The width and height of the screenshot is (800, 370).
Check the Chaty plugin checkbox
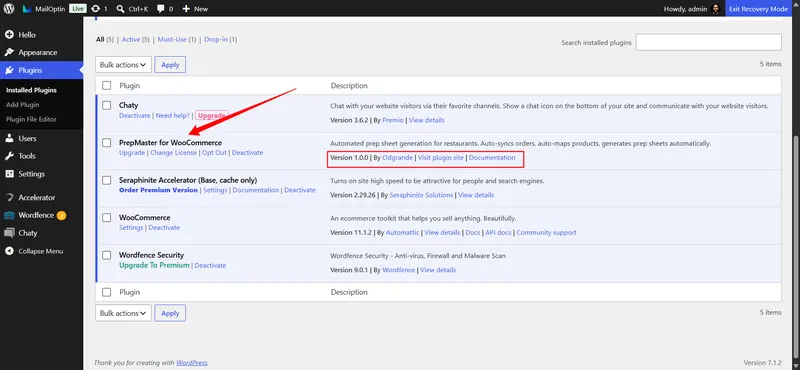coord(106,105)
